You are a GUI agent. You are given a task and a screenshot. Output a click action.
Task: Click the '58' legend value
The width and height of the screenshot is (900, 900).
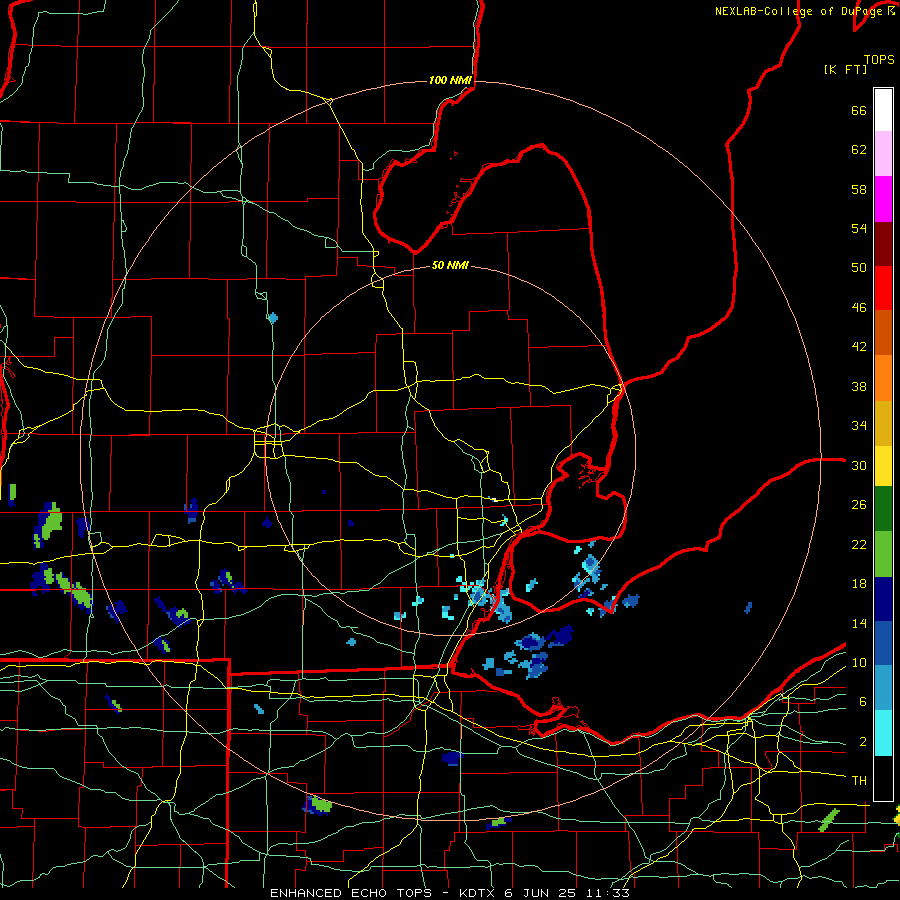tap(859, 189)
